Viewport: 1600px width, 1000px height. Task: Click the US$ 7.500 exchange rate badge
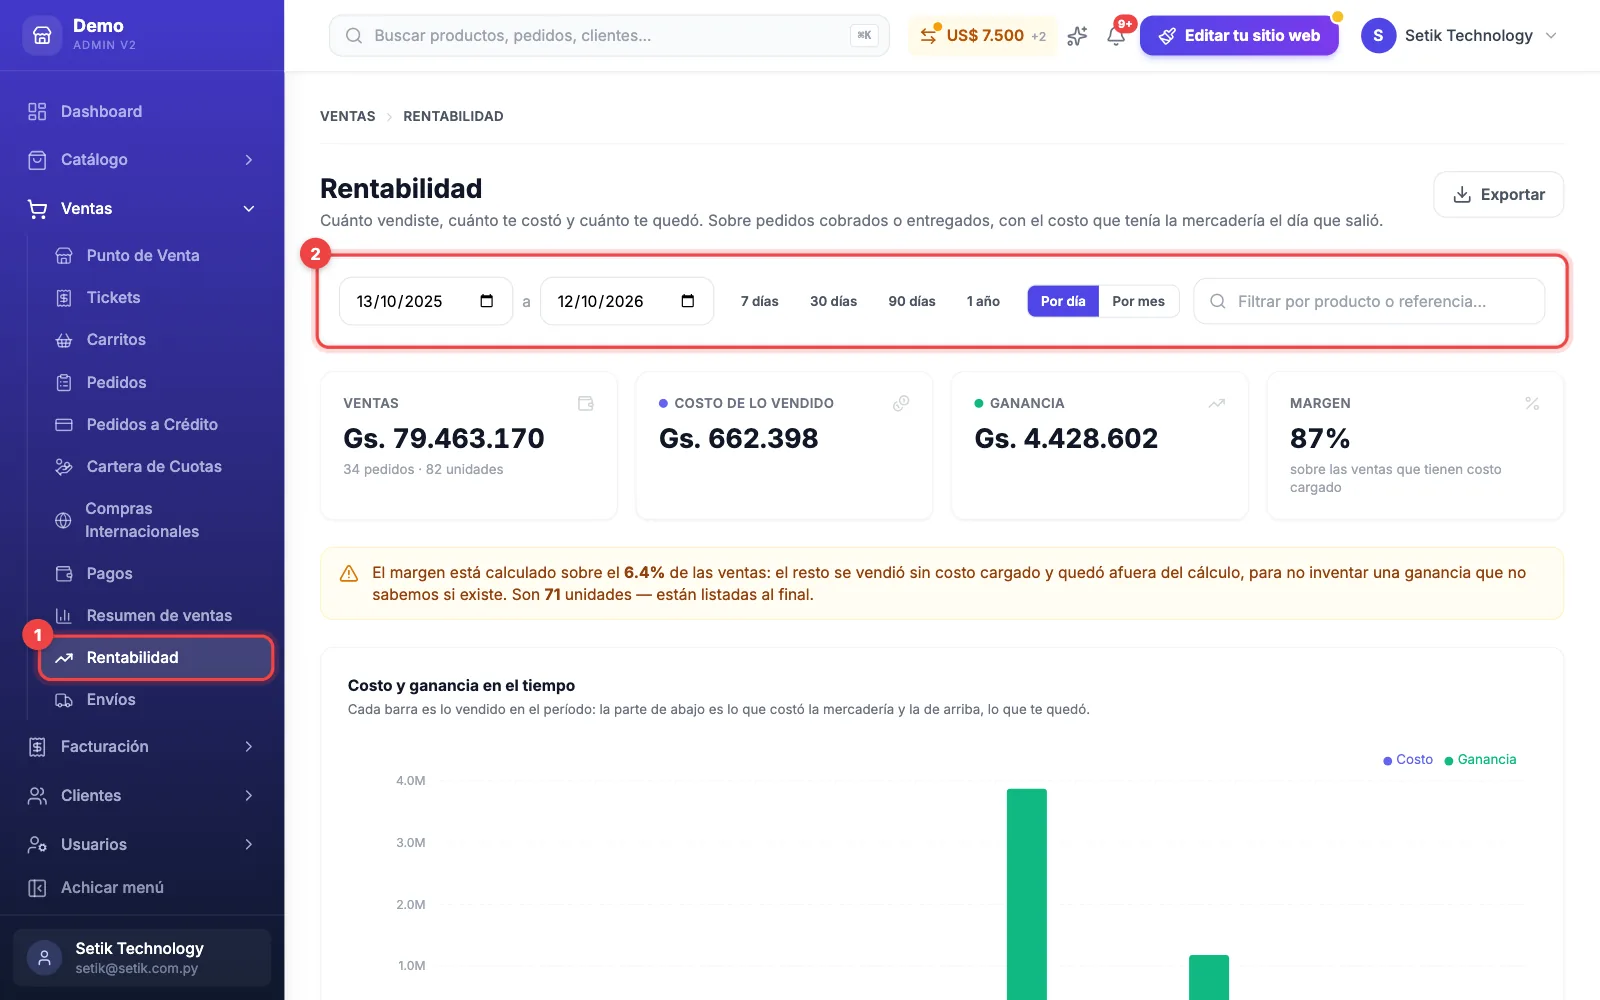pyautogui.click(x=982, y=36)
